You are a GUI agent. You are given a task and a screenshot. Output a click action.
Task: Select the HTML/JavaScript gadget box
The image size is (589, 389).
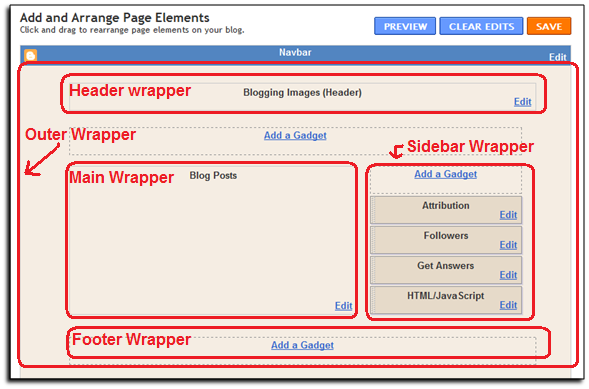pos(446,300)
